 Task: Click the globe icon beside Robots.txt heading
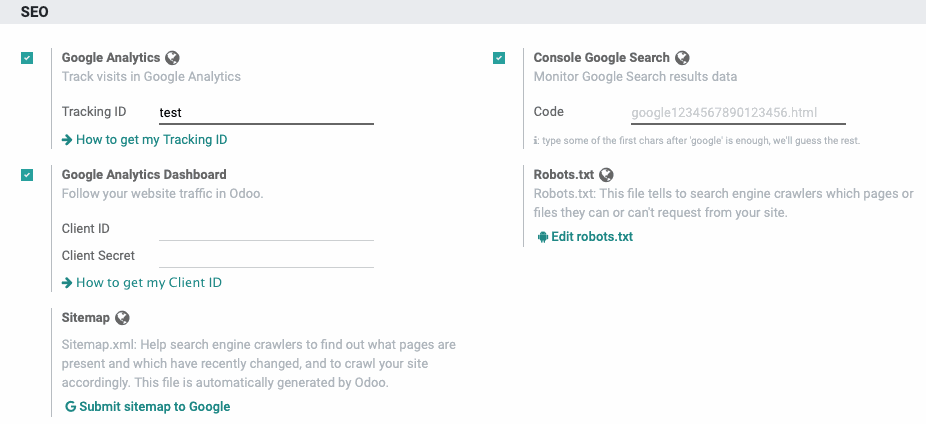click(606, 175)
